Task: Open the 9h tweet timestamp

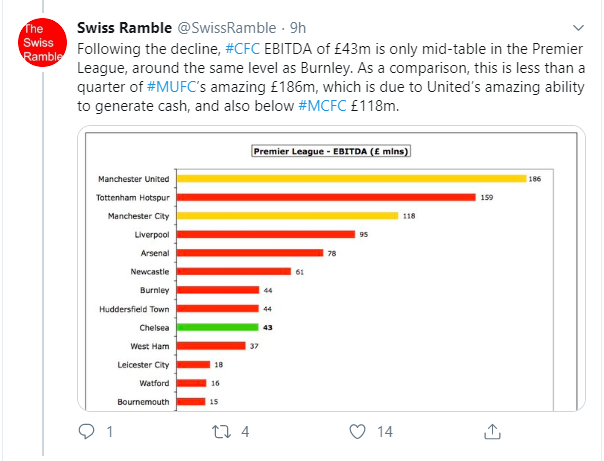Action: 298,28
